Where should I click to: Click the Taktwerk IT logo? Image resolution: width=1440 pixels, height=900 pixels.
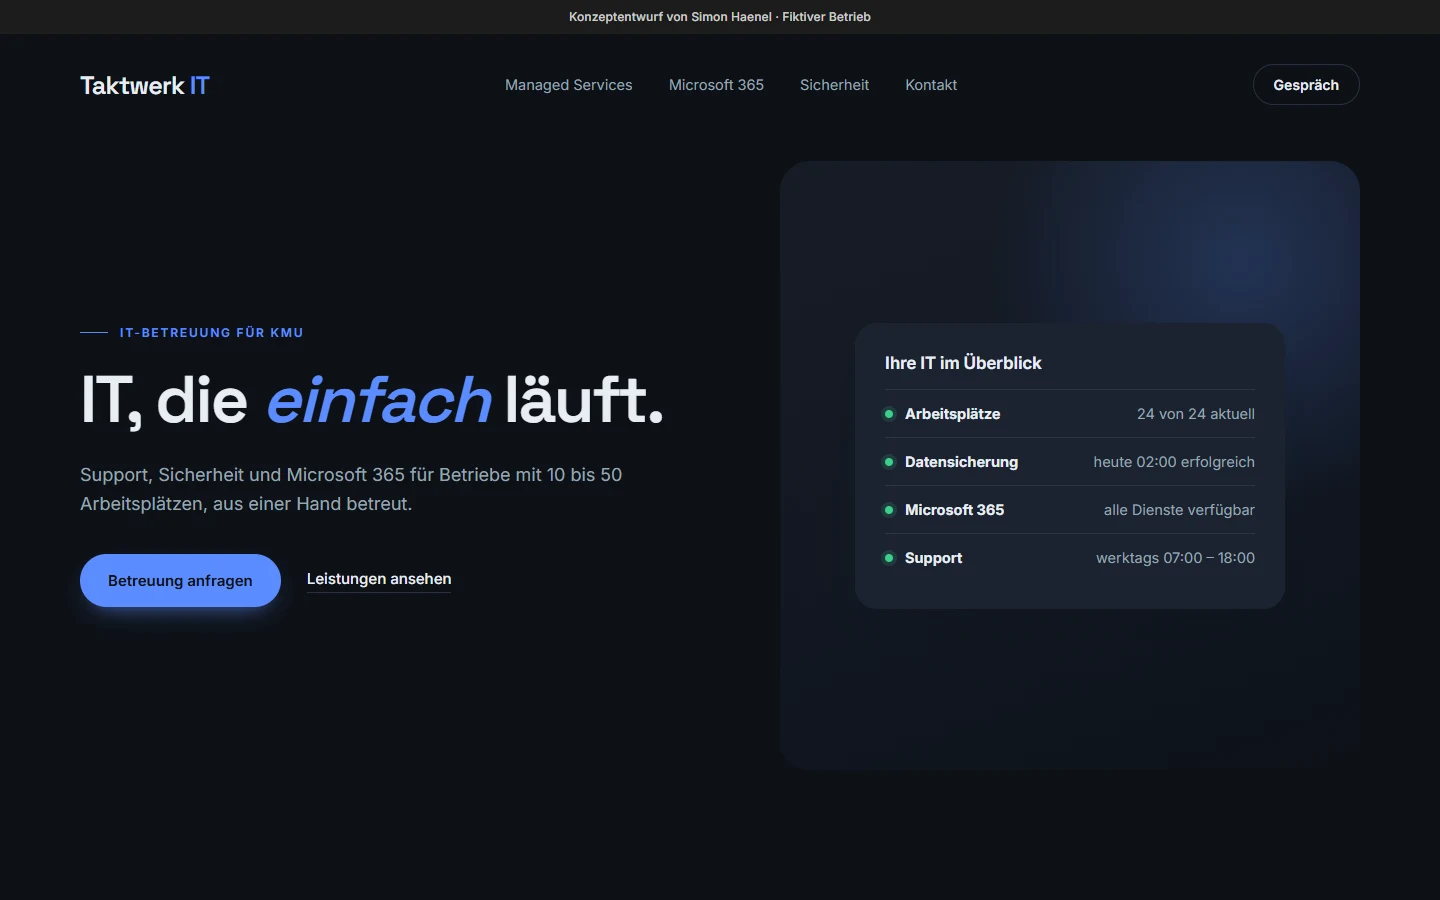[145, 85]
